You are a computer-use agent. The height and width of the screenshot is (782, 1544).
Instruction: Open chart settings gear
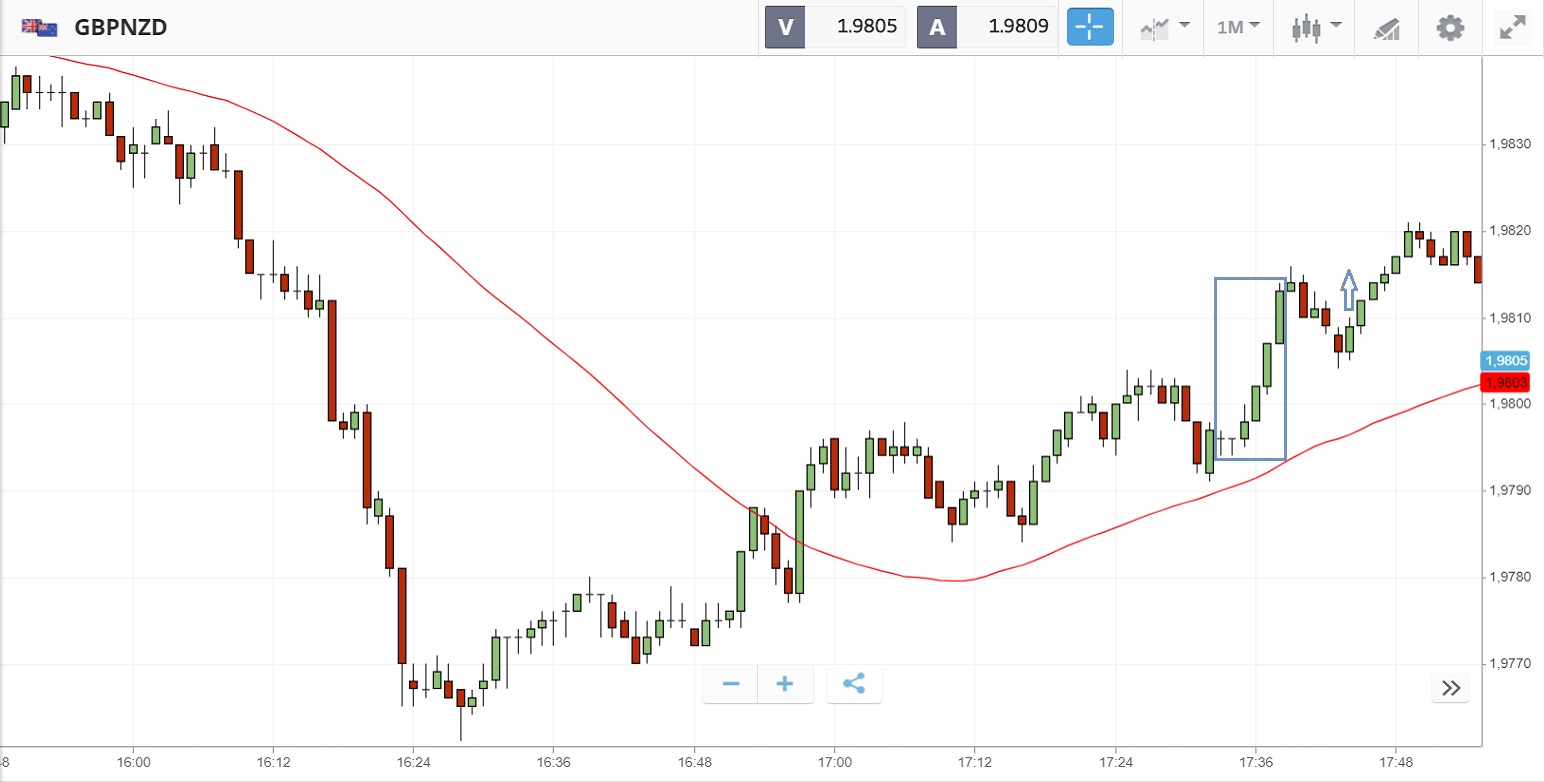coord(1450,27)
